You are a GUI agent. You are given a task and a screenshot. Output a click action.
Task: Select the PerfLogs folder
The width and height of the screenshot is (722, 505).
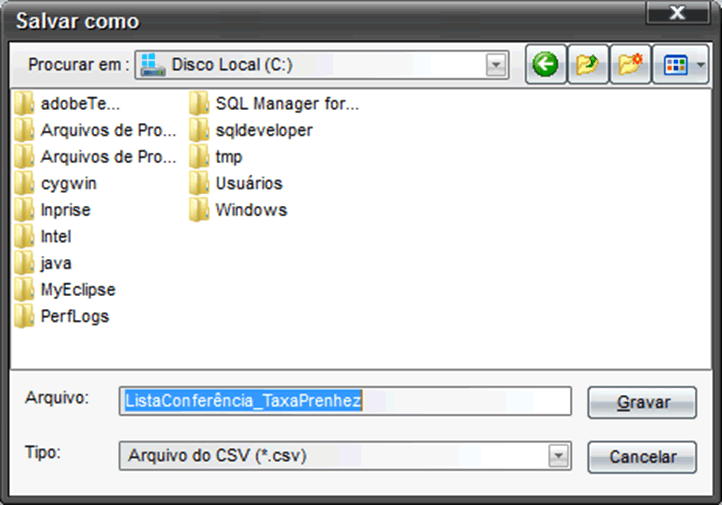[x=62, y=316]
